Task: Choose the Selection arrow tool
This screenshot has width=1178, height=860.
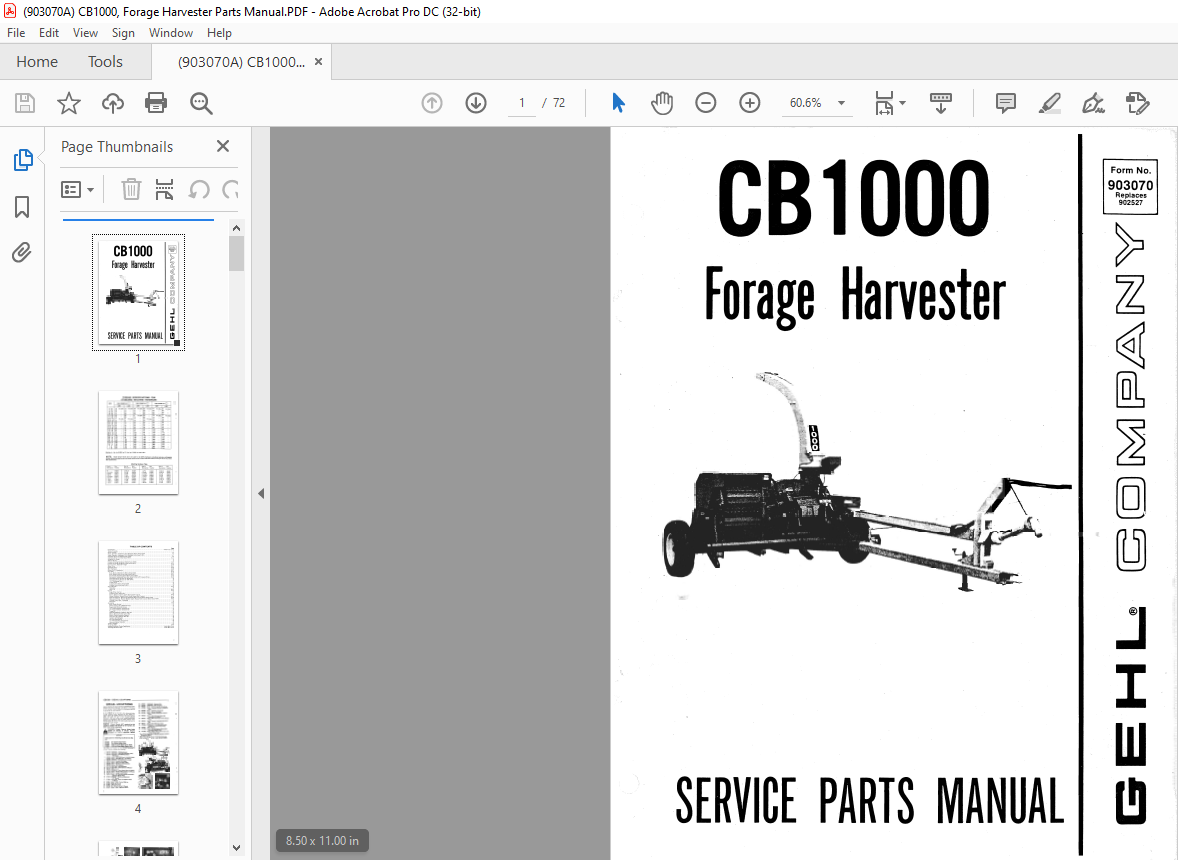Action: [618, 103]
